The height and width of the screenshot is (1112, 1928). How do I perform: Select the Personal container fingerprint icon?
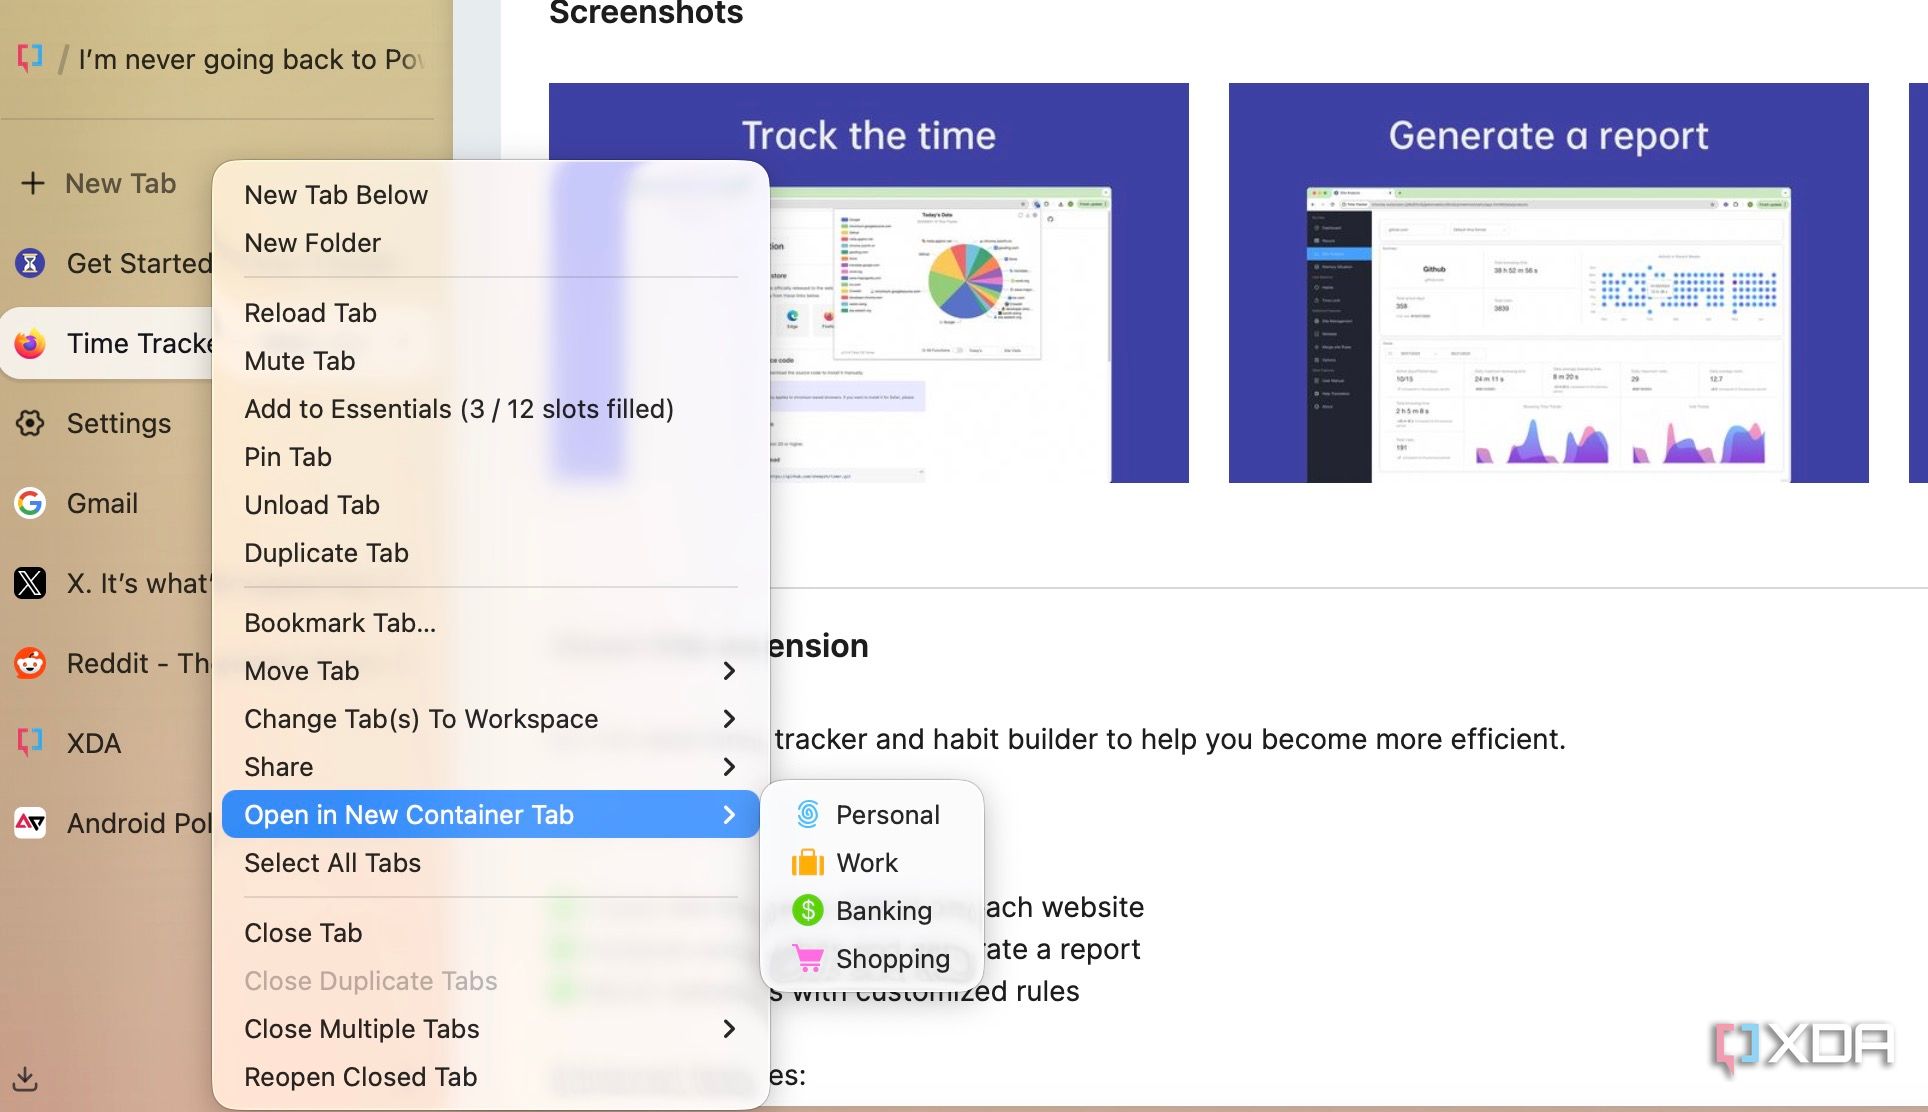[x=808, y=814]
